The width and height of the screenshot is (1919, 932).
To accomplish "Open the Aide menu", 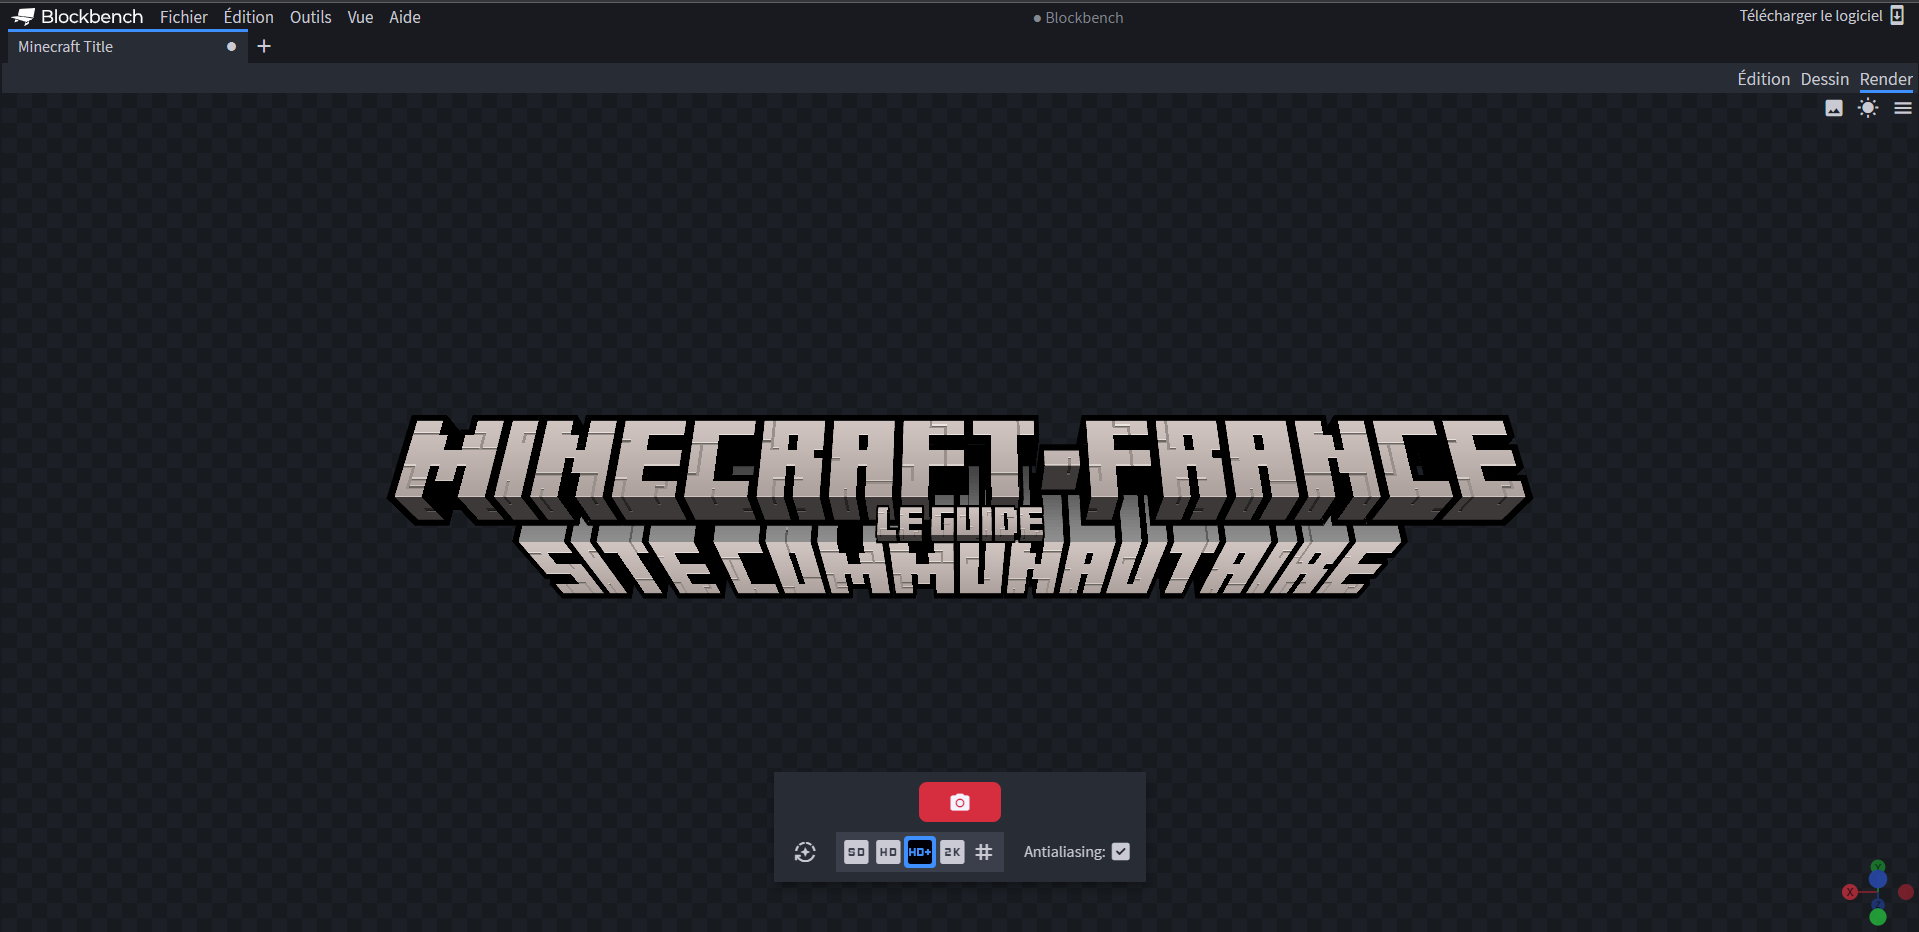I will (405, 17).
